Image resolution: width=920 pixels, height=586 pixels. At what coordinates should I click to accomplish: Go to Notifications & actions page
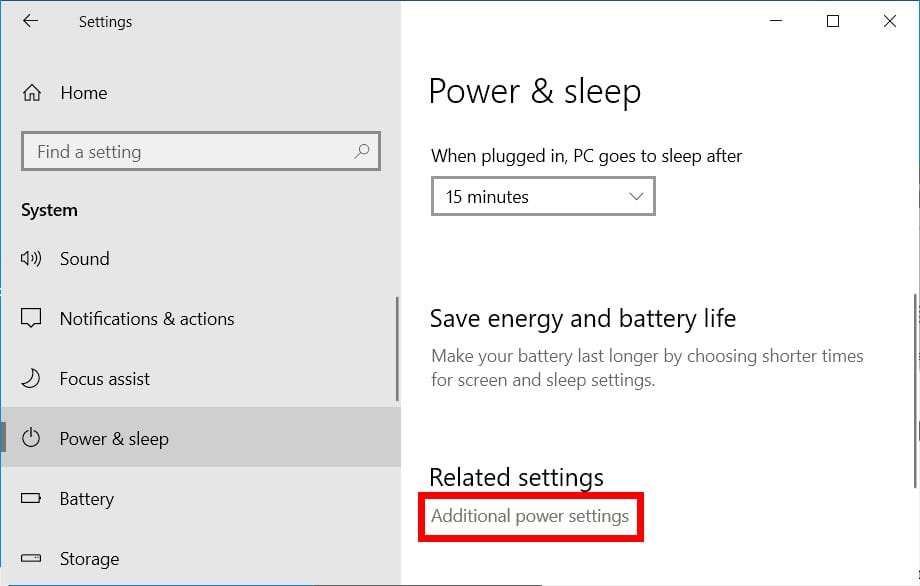[x=147, y=319]
